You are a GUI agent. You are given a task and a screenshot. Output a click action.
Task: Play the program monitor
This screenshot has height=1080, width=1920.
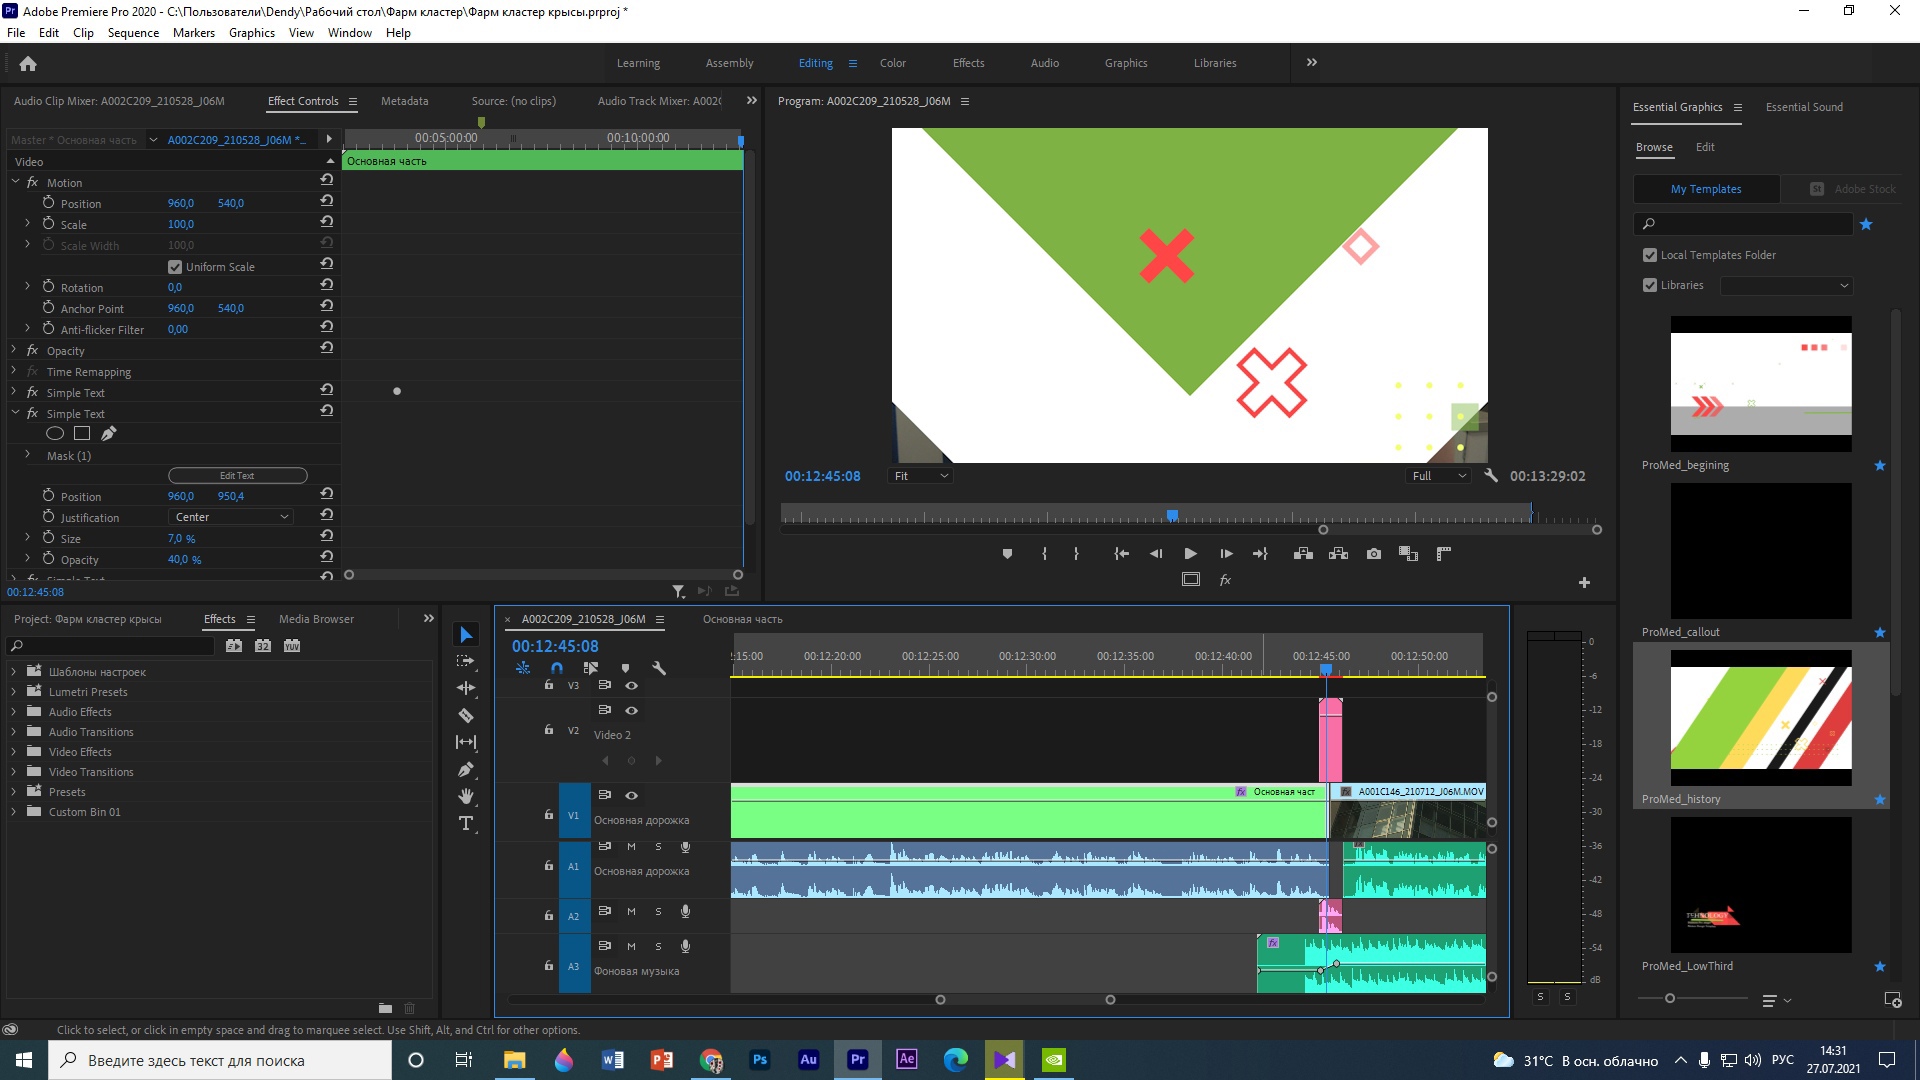[x=1190, y=554]
